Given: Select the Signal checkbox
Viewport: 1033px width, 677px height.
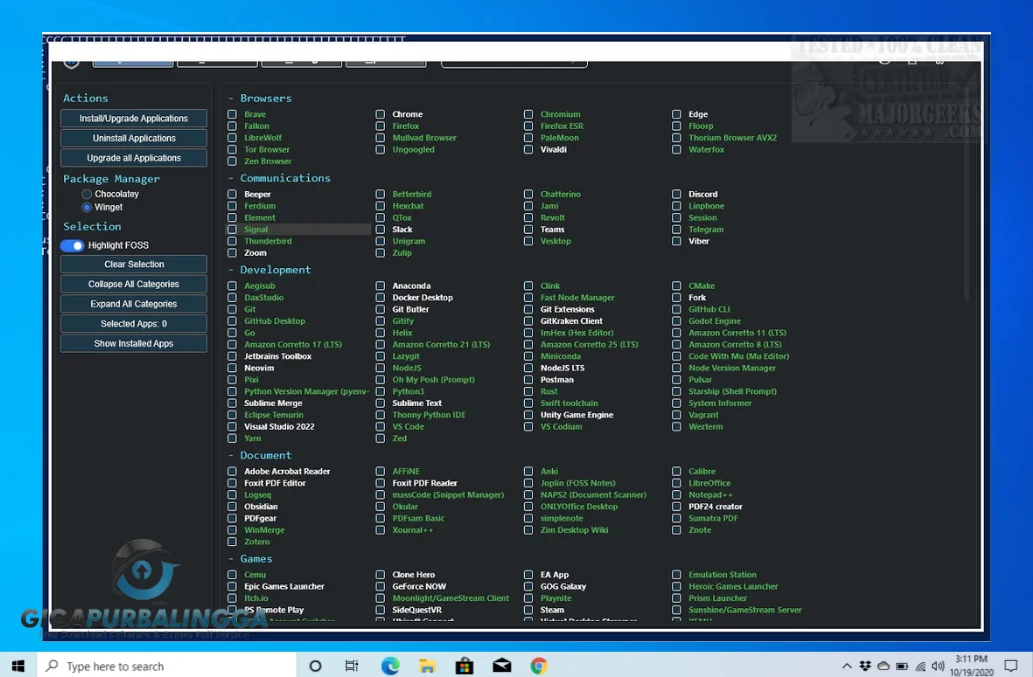Looking at the screenshot, I should pos(232,229).
